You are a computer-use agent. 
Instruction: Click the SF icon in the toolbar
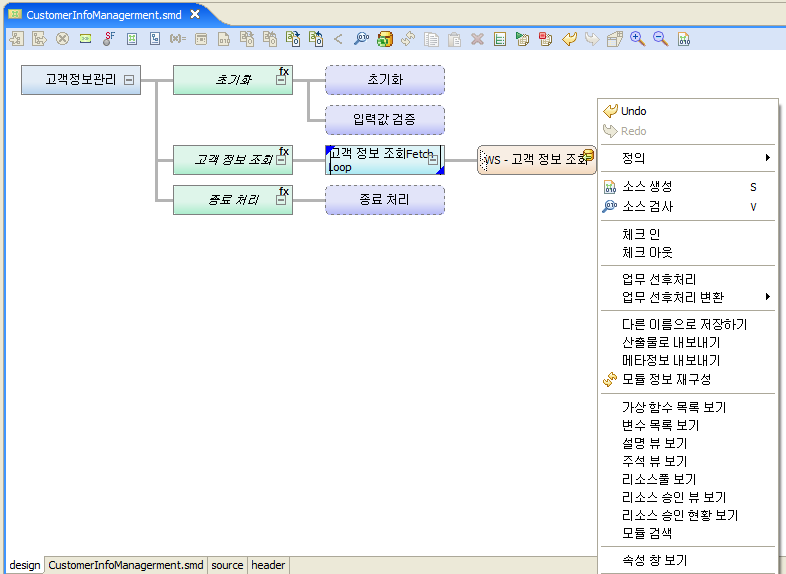point(109,39)
